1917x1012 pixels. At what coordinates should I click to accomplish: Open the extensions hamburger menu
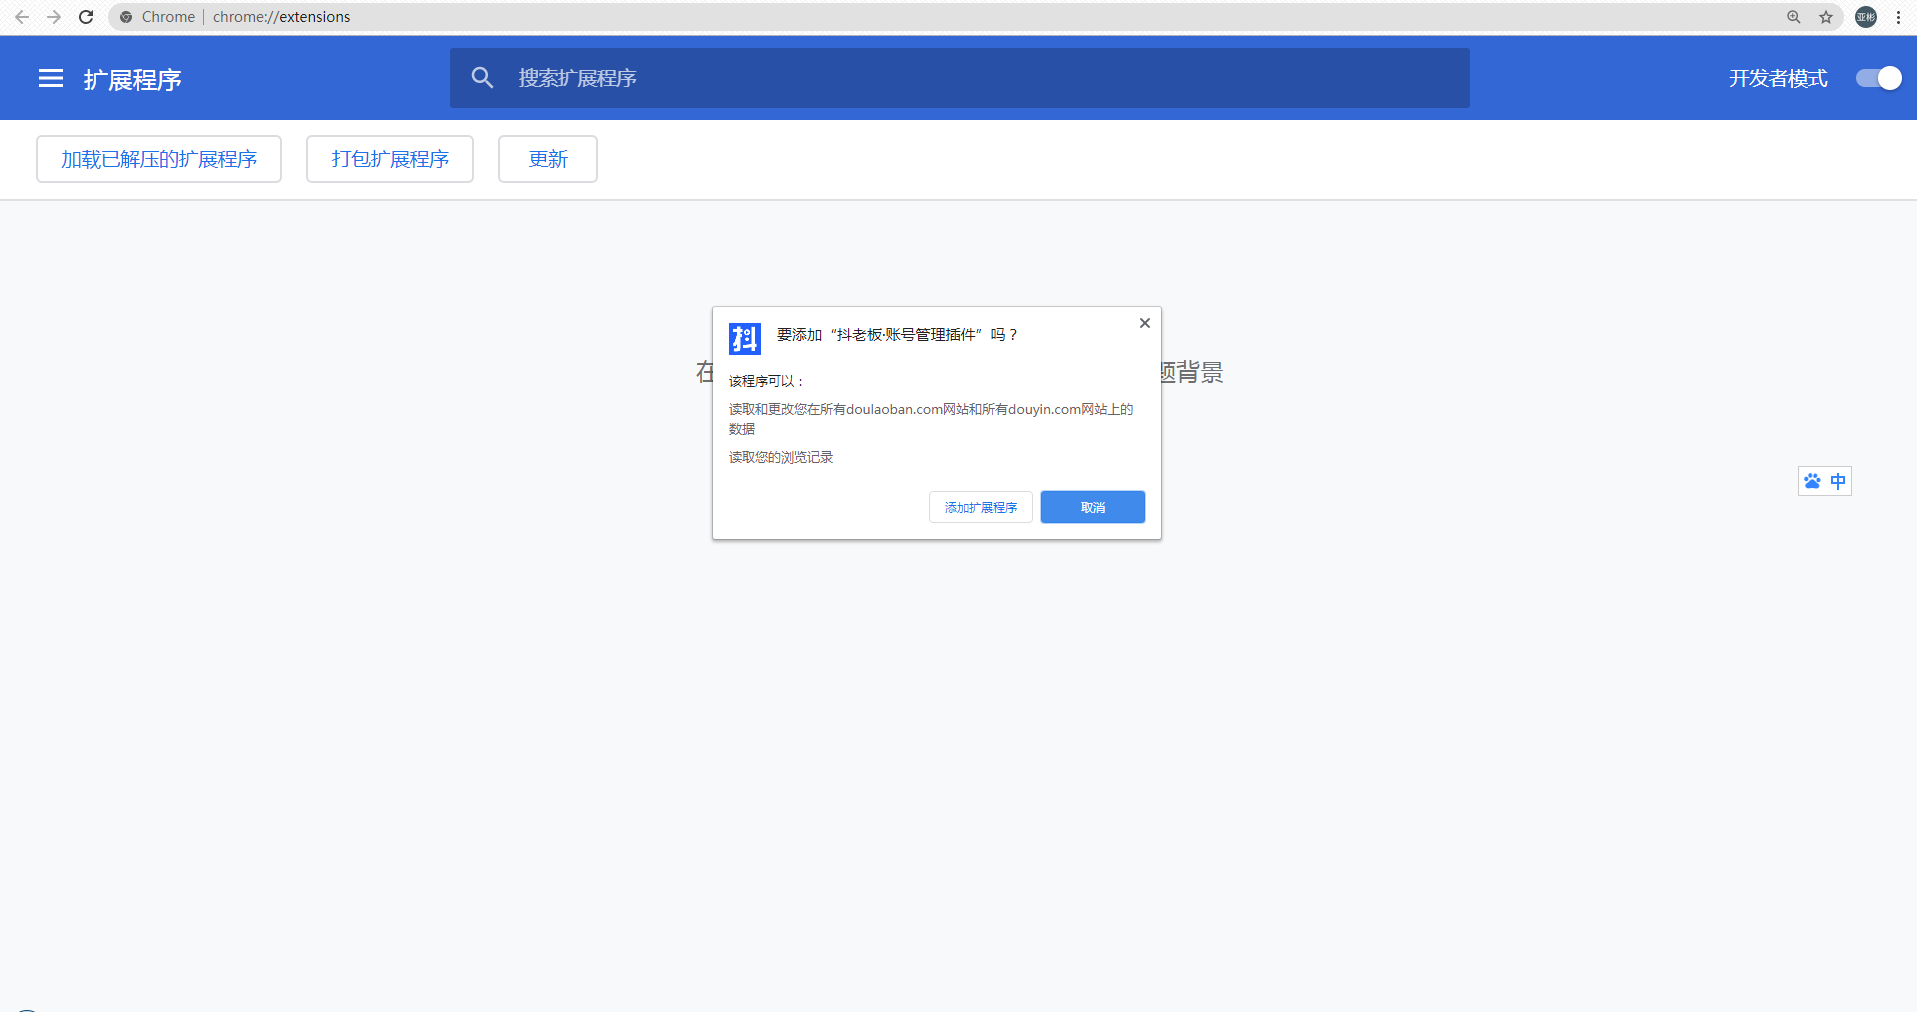point(51,78)
